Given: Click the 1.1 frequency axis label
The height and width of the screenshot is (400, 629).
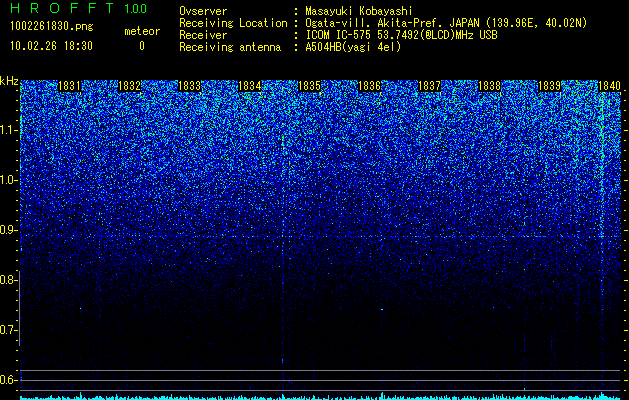Looking at the screenshot, I should 8,130.
